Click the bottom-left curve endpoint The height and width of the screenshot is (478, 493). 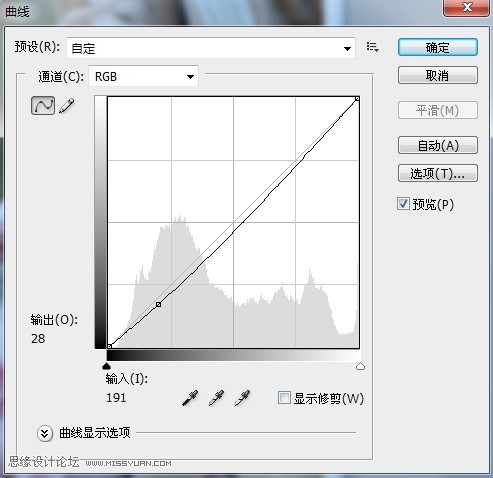coord(109,346)
